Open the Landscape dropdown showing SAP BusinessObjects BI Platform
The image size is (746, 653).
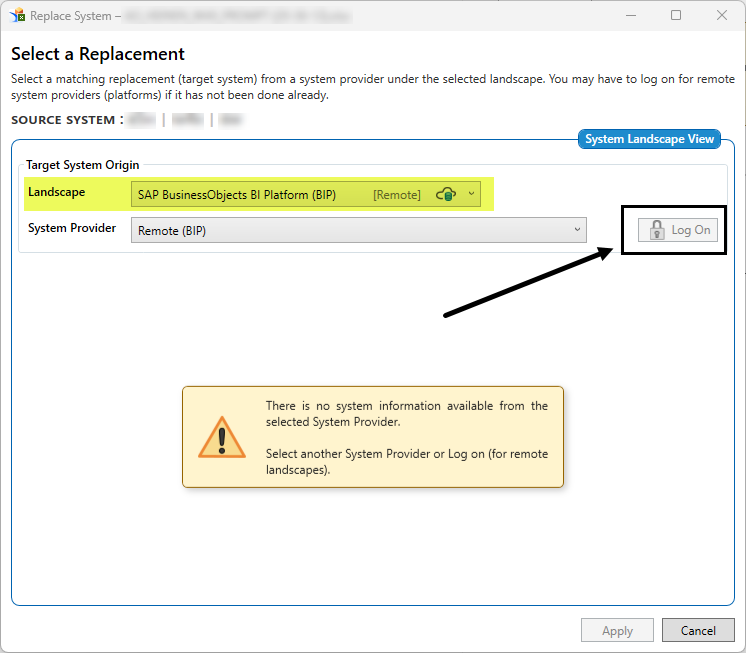pyautogui.click(x=306, y=194)
